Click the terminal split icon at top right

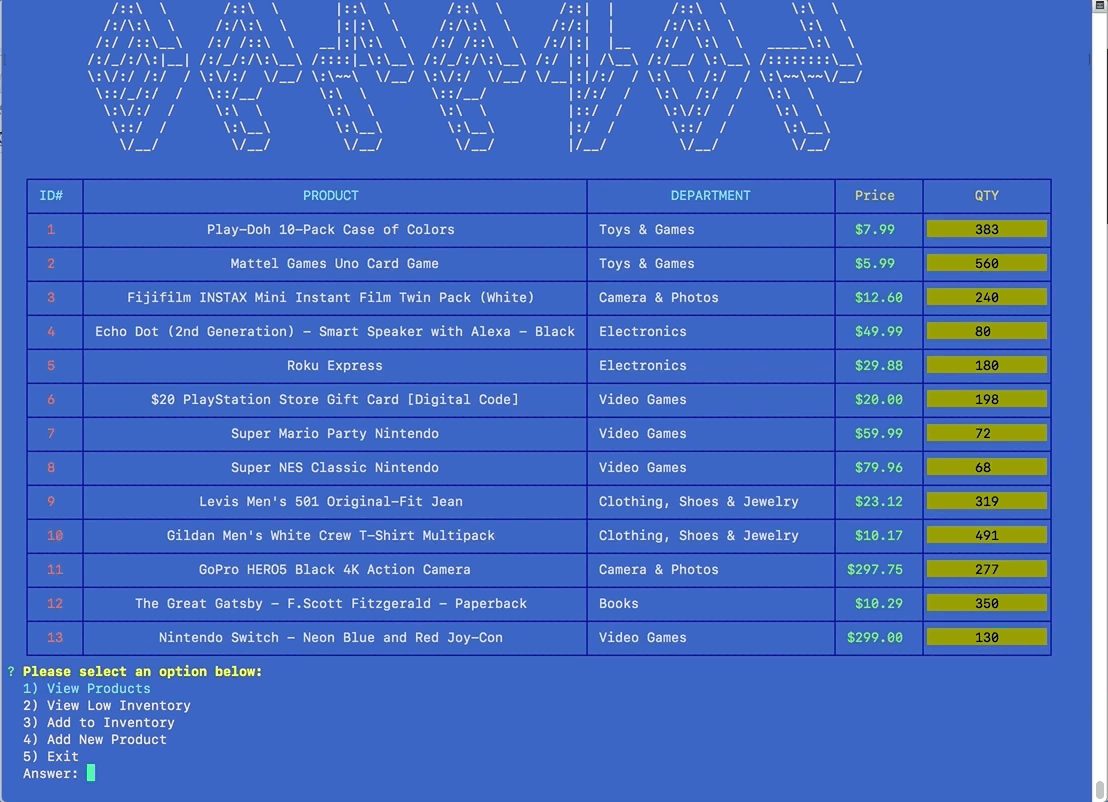tap(1100, 5)
